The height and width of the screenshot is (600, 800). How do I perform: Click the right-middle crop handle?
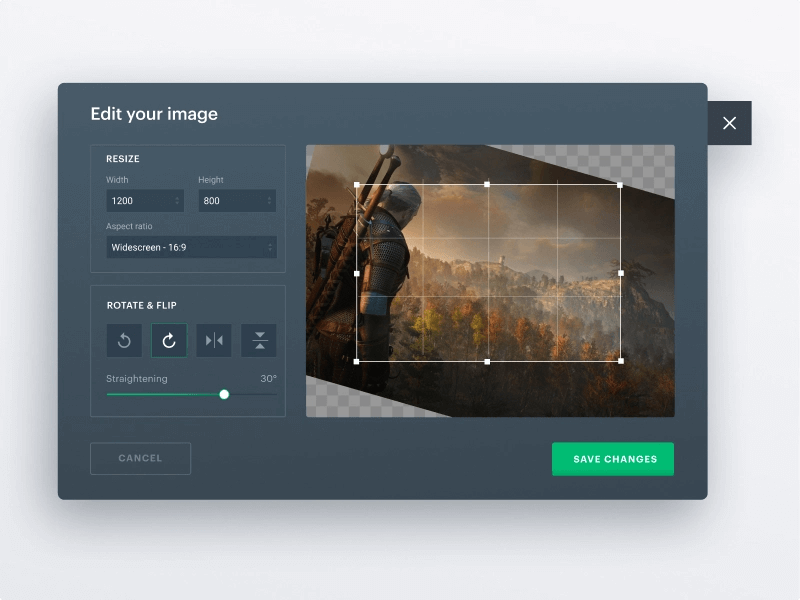click(620, 273)
